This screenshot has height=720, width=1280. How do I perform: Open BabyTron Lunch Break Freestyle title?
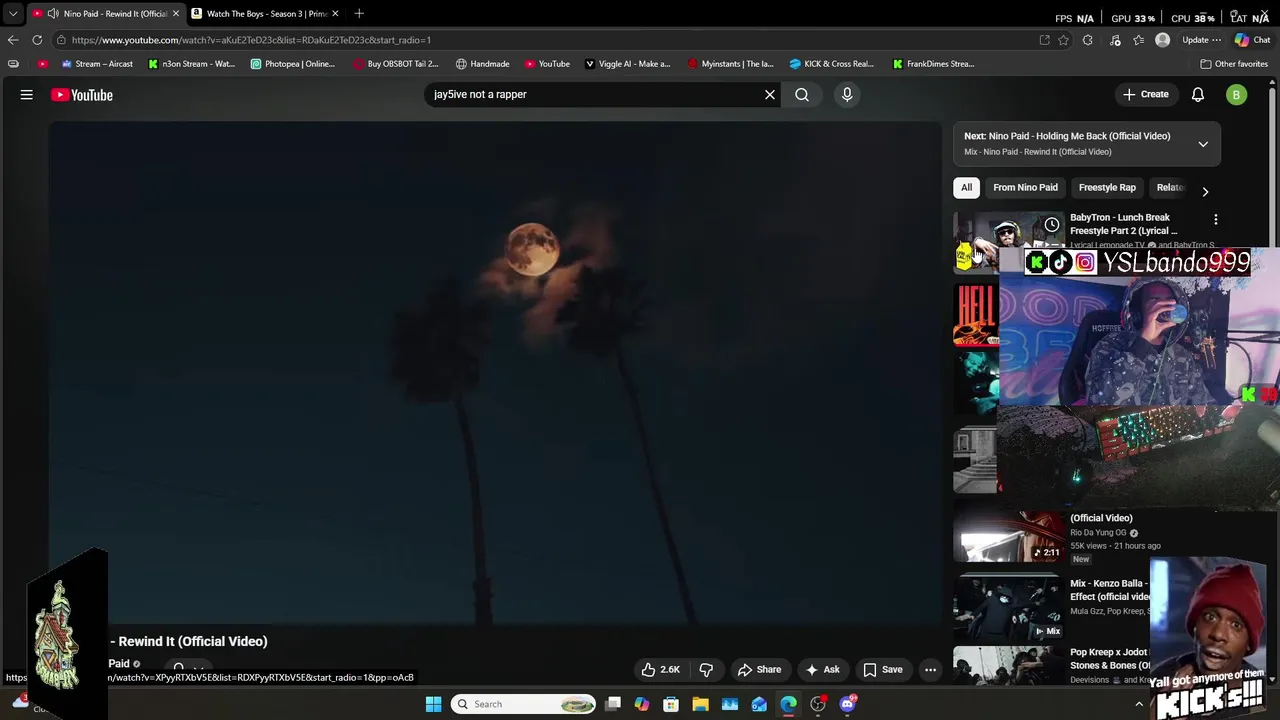click(1124, 224)
